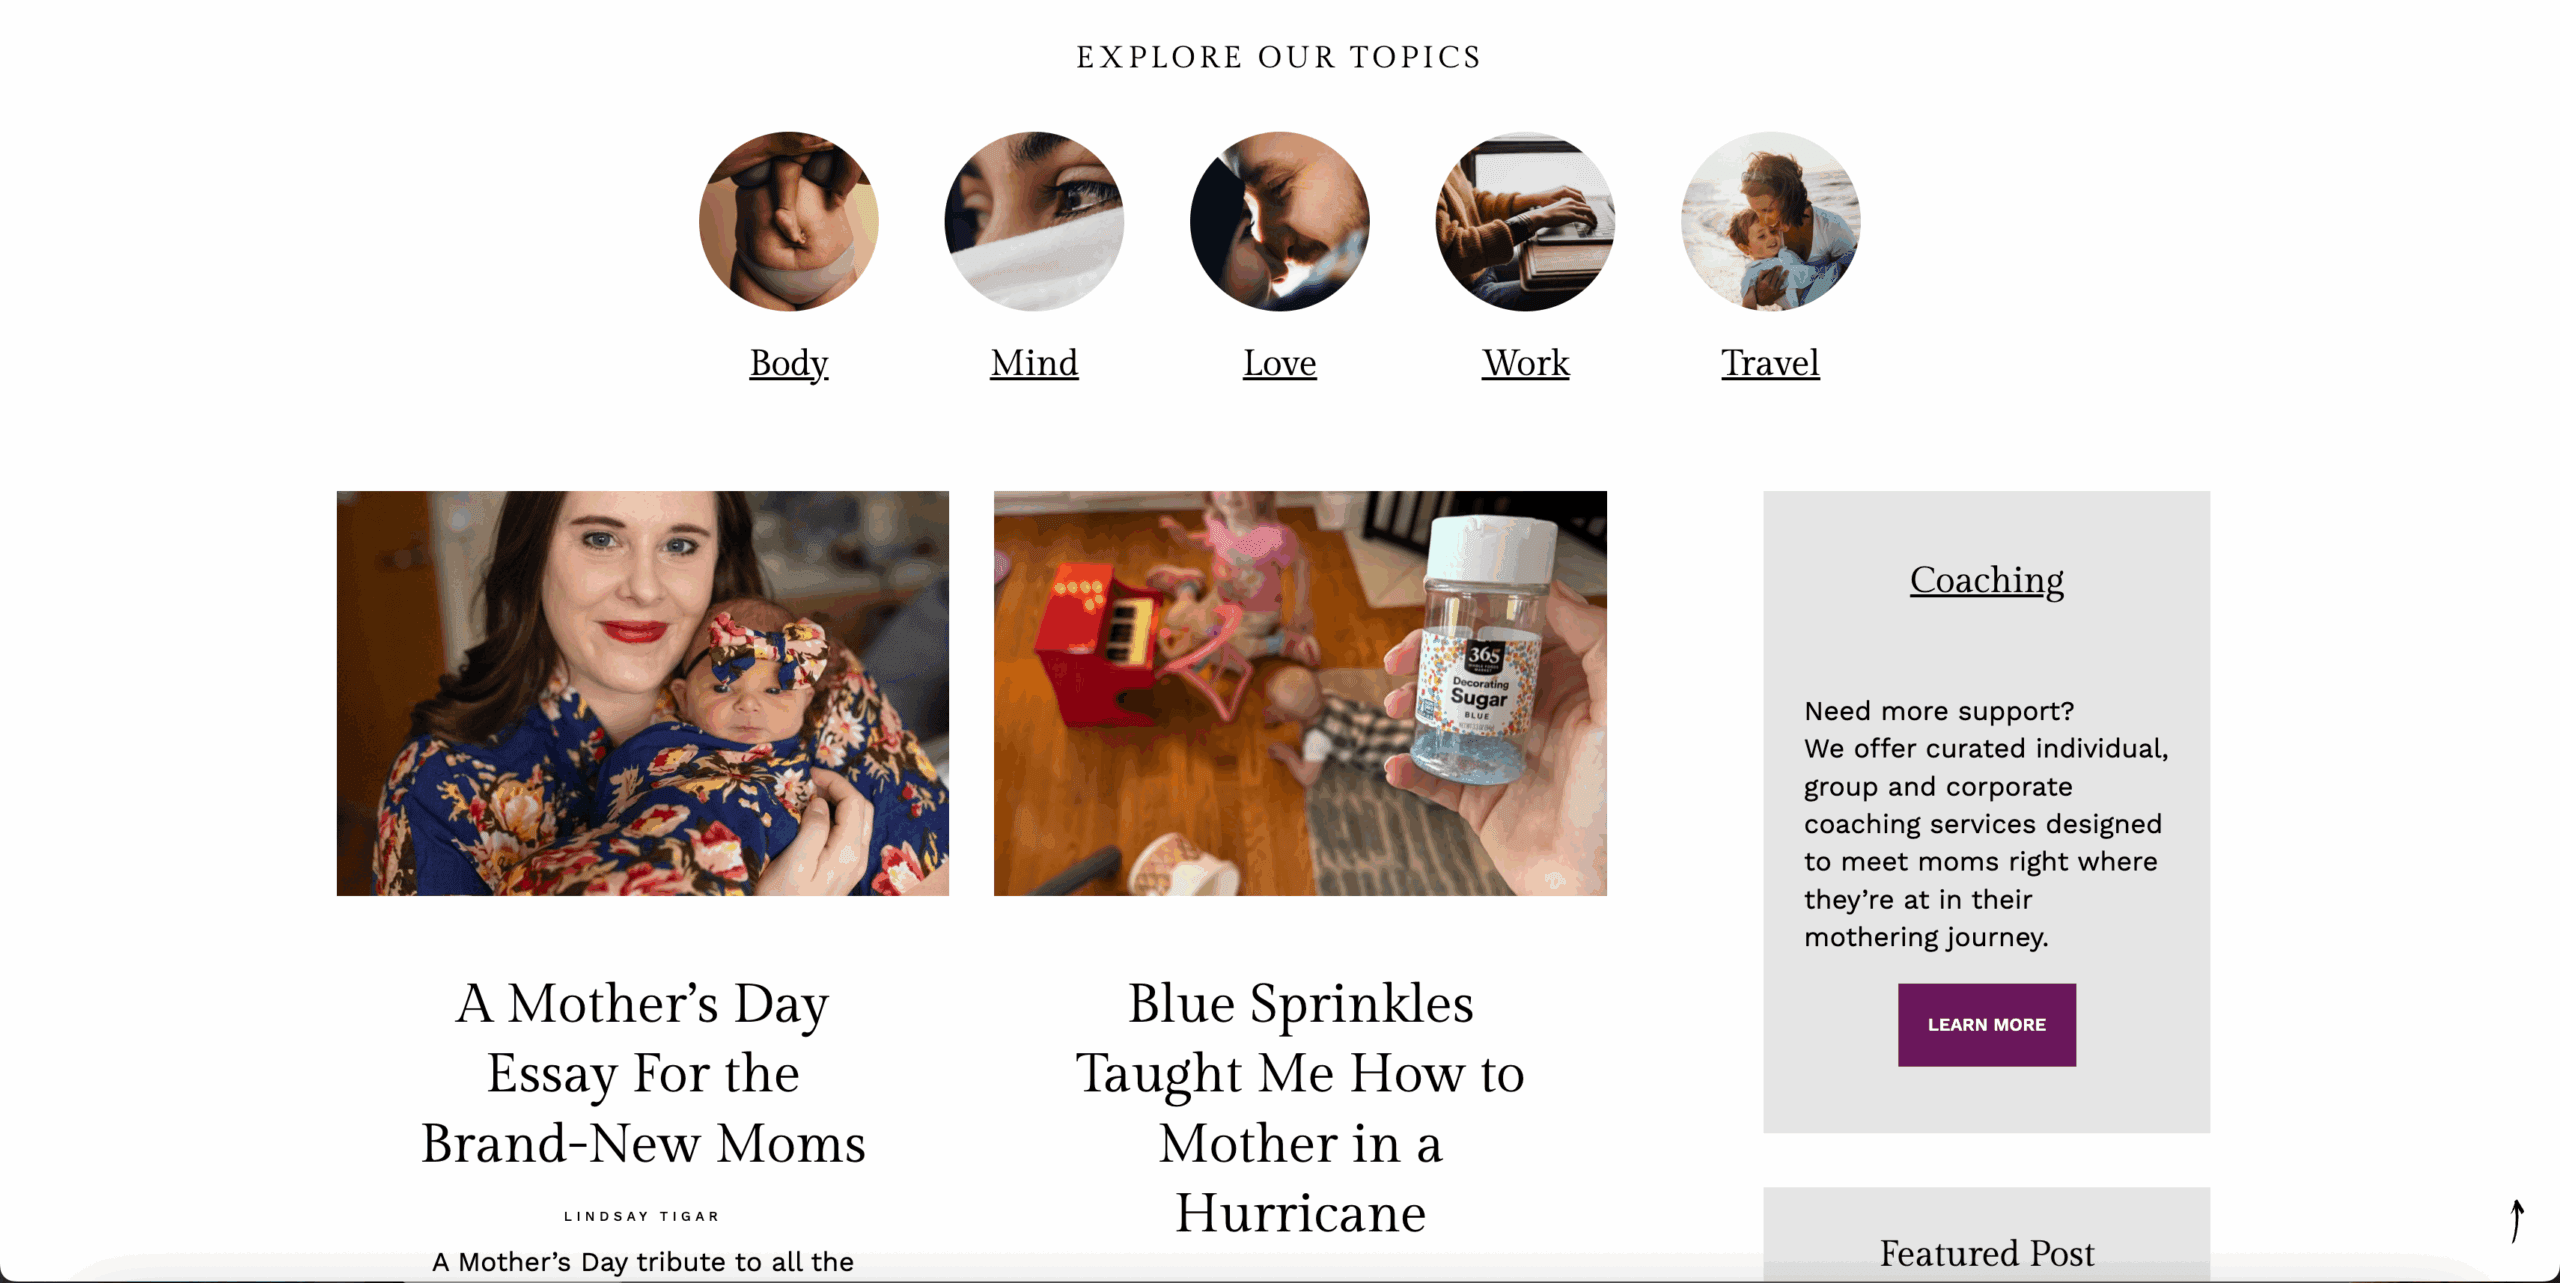Click the Explore Our Topics heading
2560x1283 pixels.
click(1279, 57)
